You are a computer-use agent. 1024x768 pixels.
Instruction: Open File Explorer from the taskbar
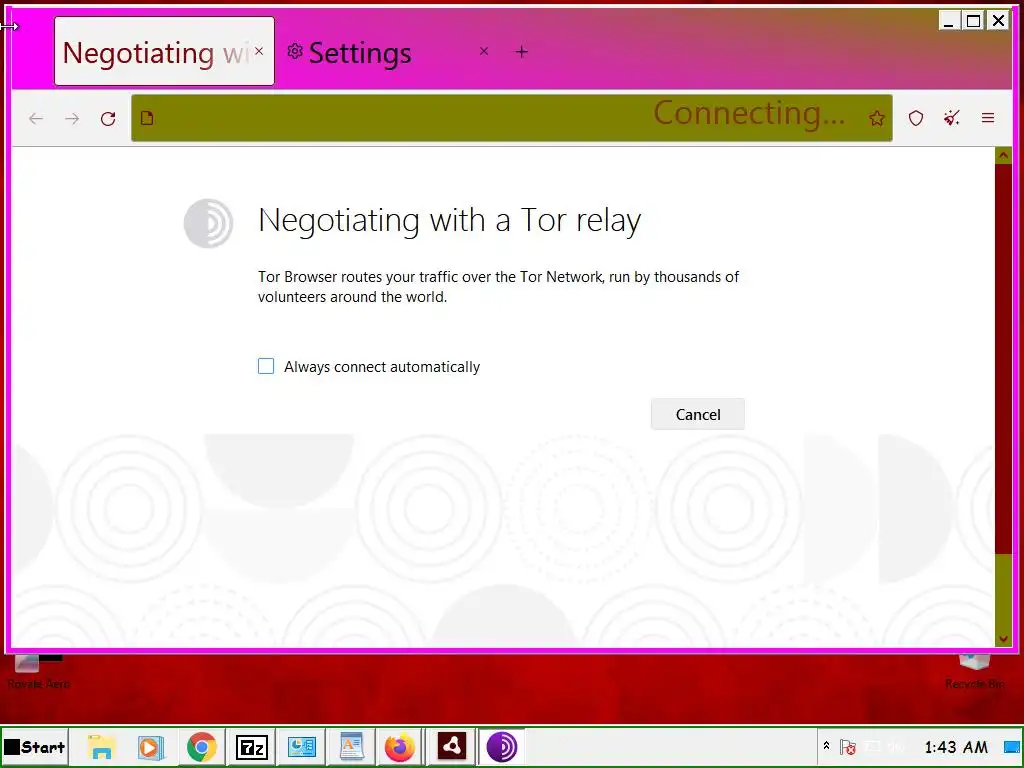pos(101,747)
